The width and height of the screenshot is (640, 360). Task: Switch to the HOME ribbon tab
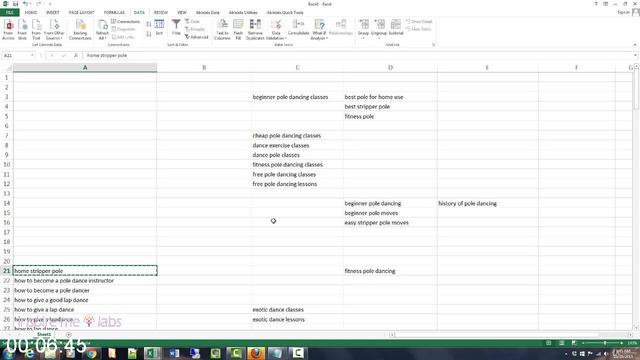pos(31,13)
